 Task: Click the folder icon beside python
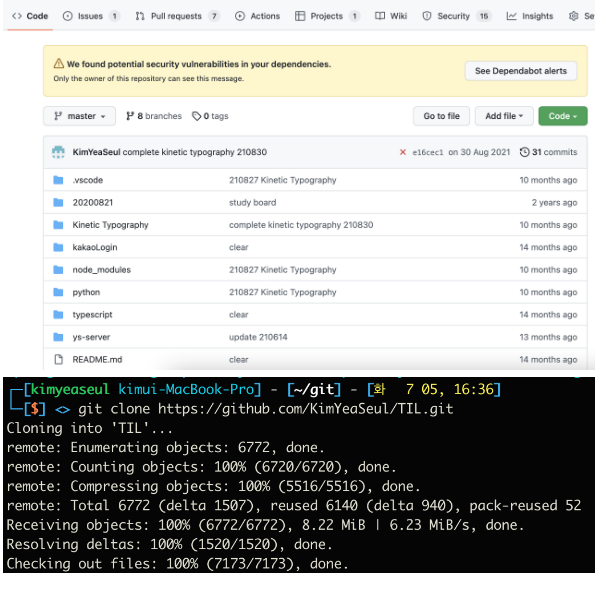coord(58,292)
